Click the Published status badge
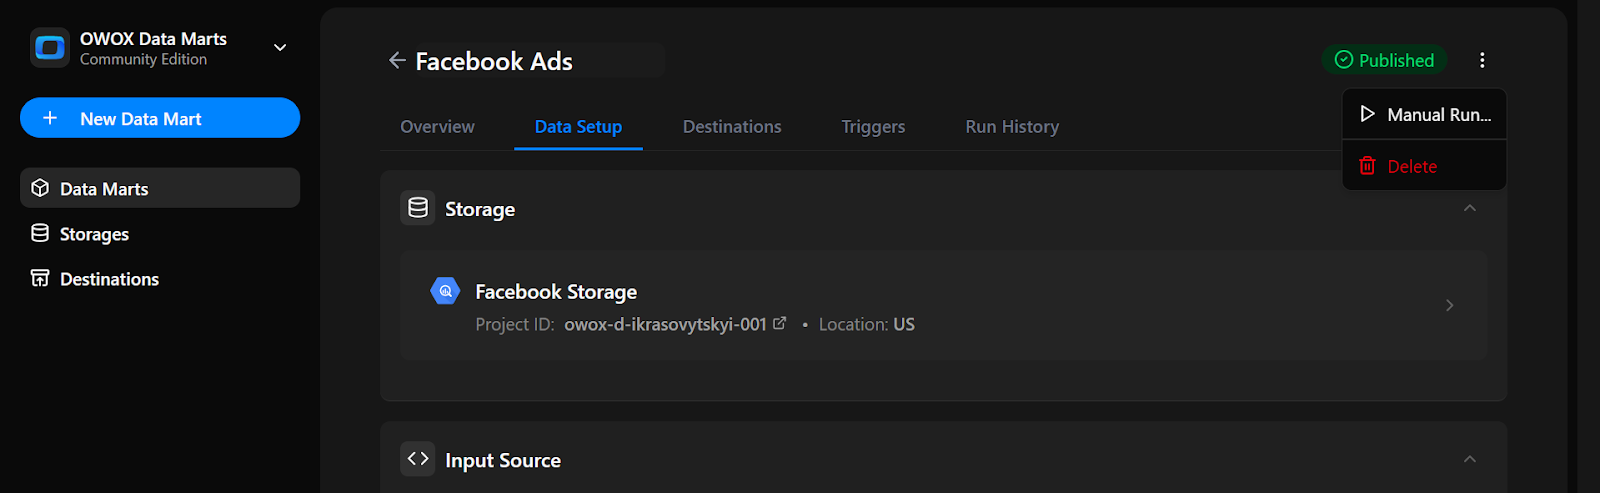The height and width of the screenshot is (493, 1600). (x=1384, y=60)
